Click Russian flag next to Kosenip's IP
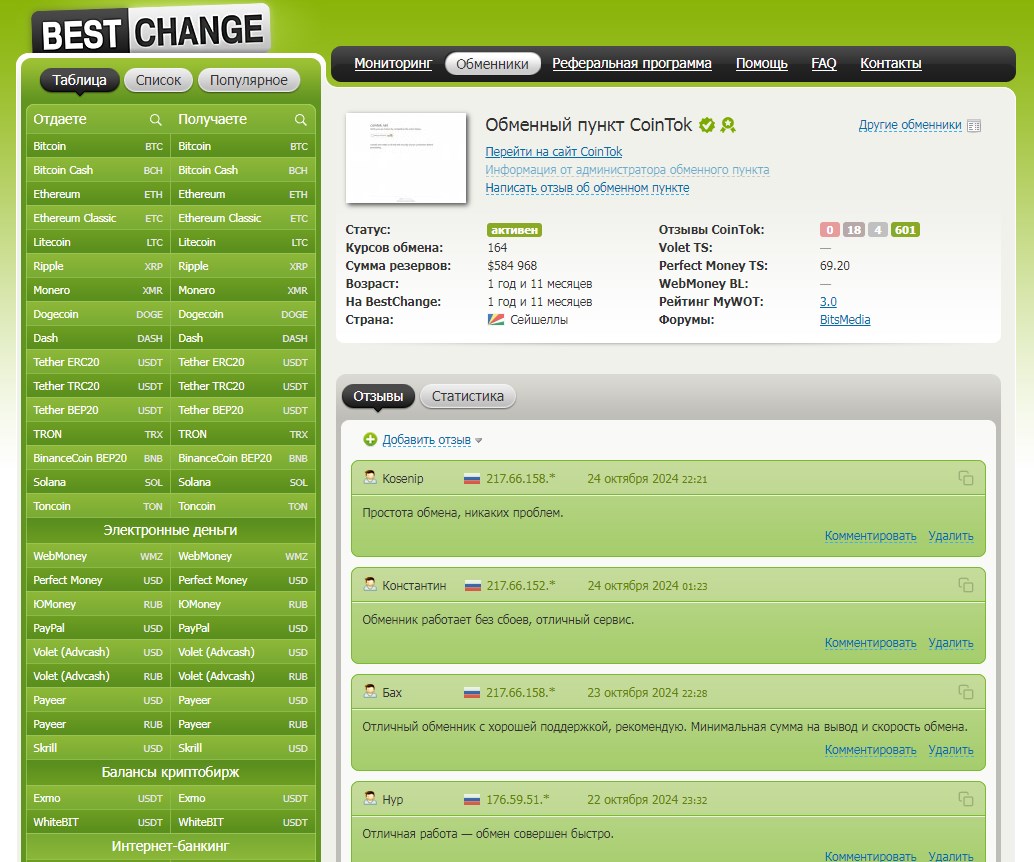Viewport: 1034px width, 862px height. (471, 479)
